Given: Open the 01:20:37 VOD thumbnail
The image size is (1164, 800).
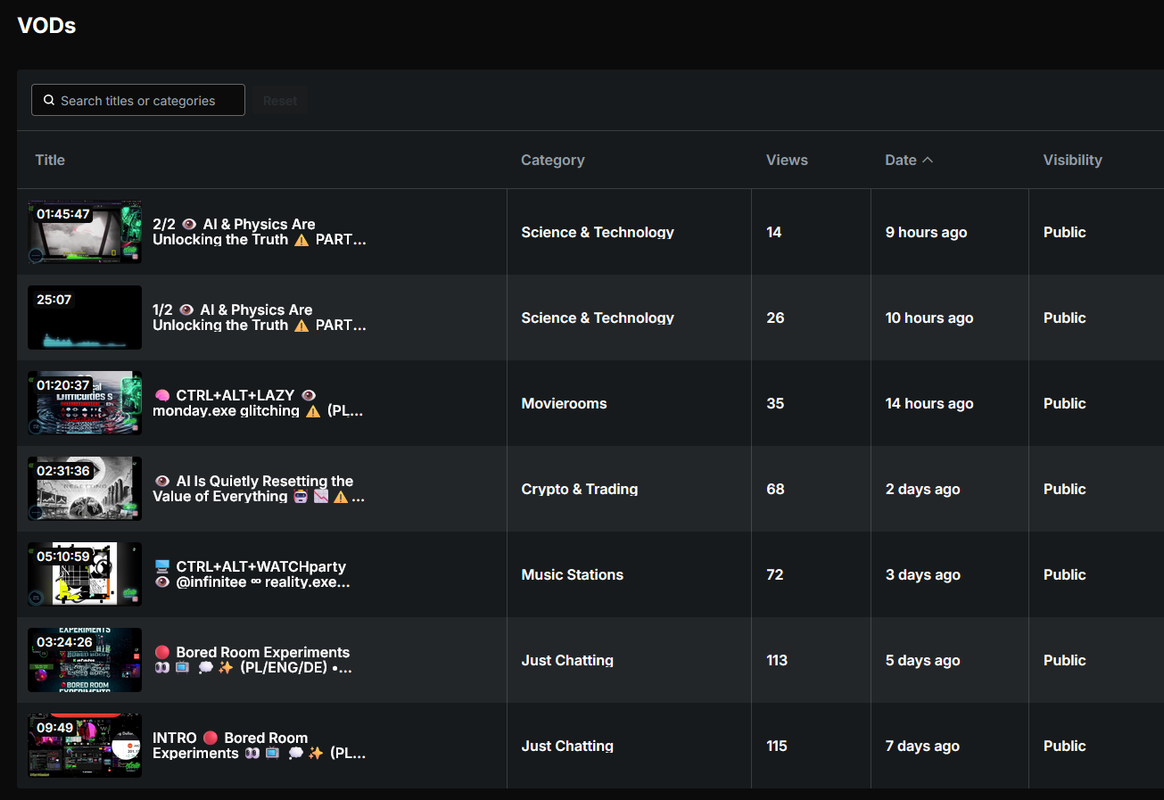Looking at the screenshot, I should coord(85,403).
